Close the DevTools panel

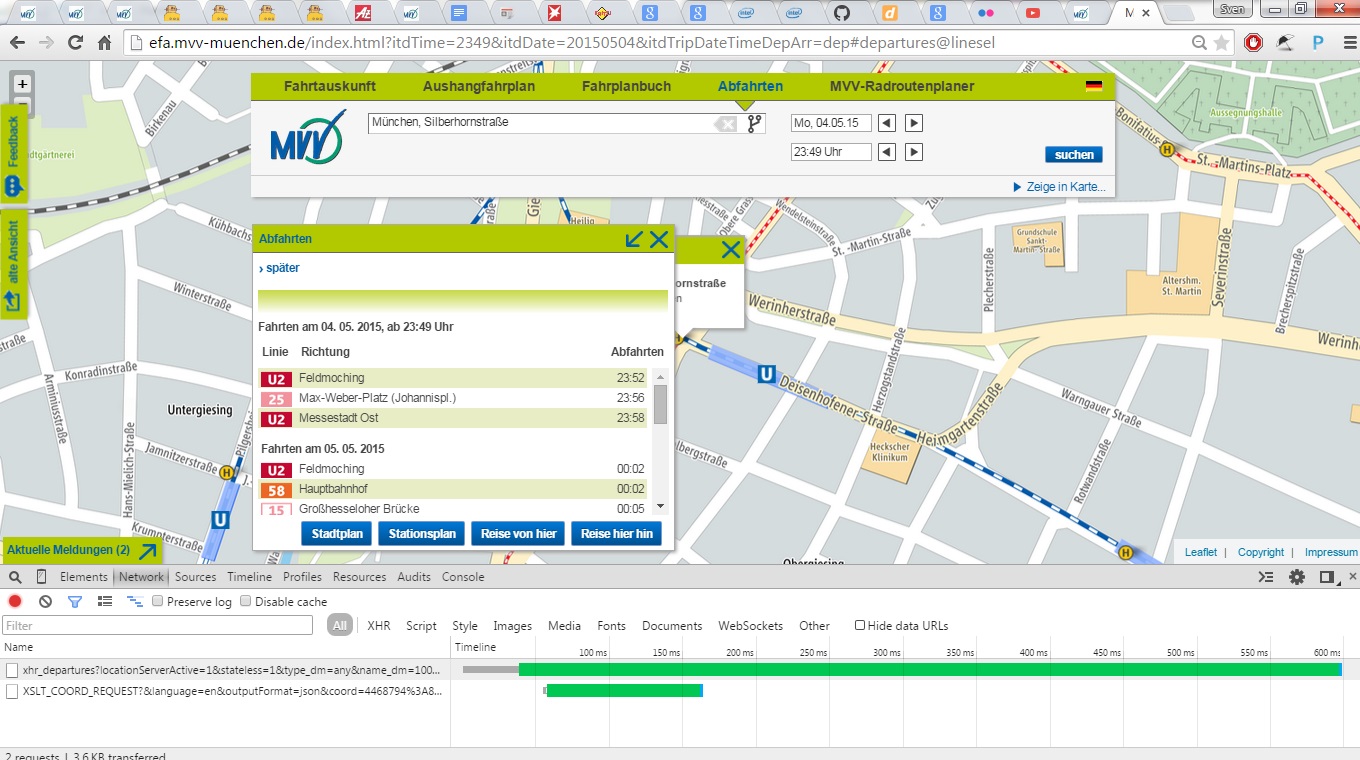tap(1353, 577)
